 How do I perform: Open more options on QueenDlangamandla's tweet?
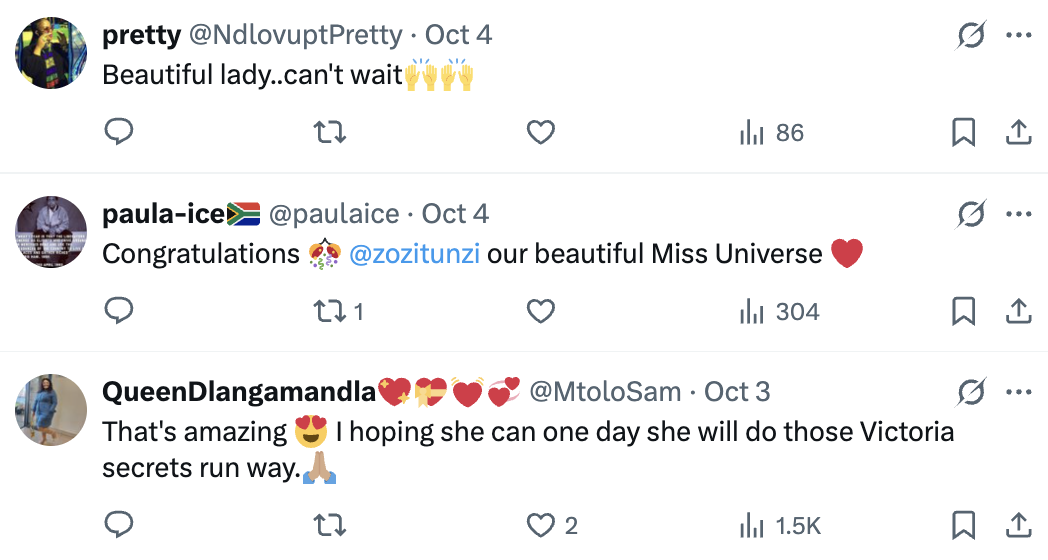1018,392
